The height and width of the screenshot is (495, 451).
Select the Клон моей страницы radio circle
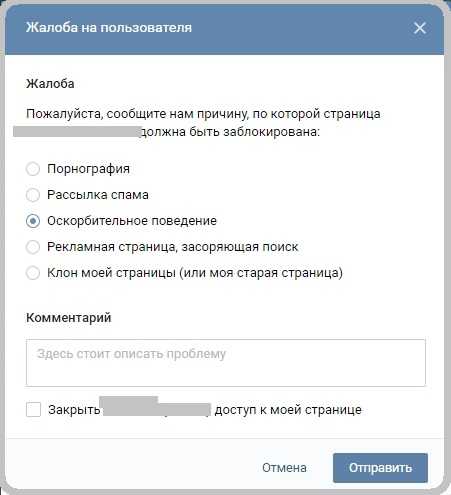(x=33, y=273)
